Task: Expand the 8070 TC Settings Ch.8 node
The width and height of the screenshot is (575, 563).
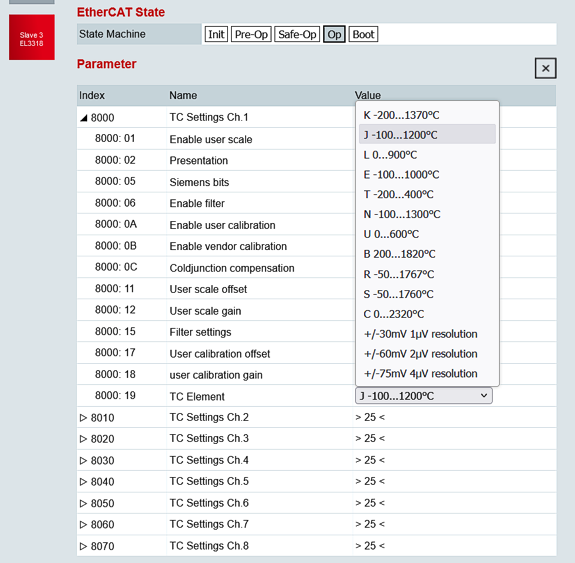Action: (83, 546)
